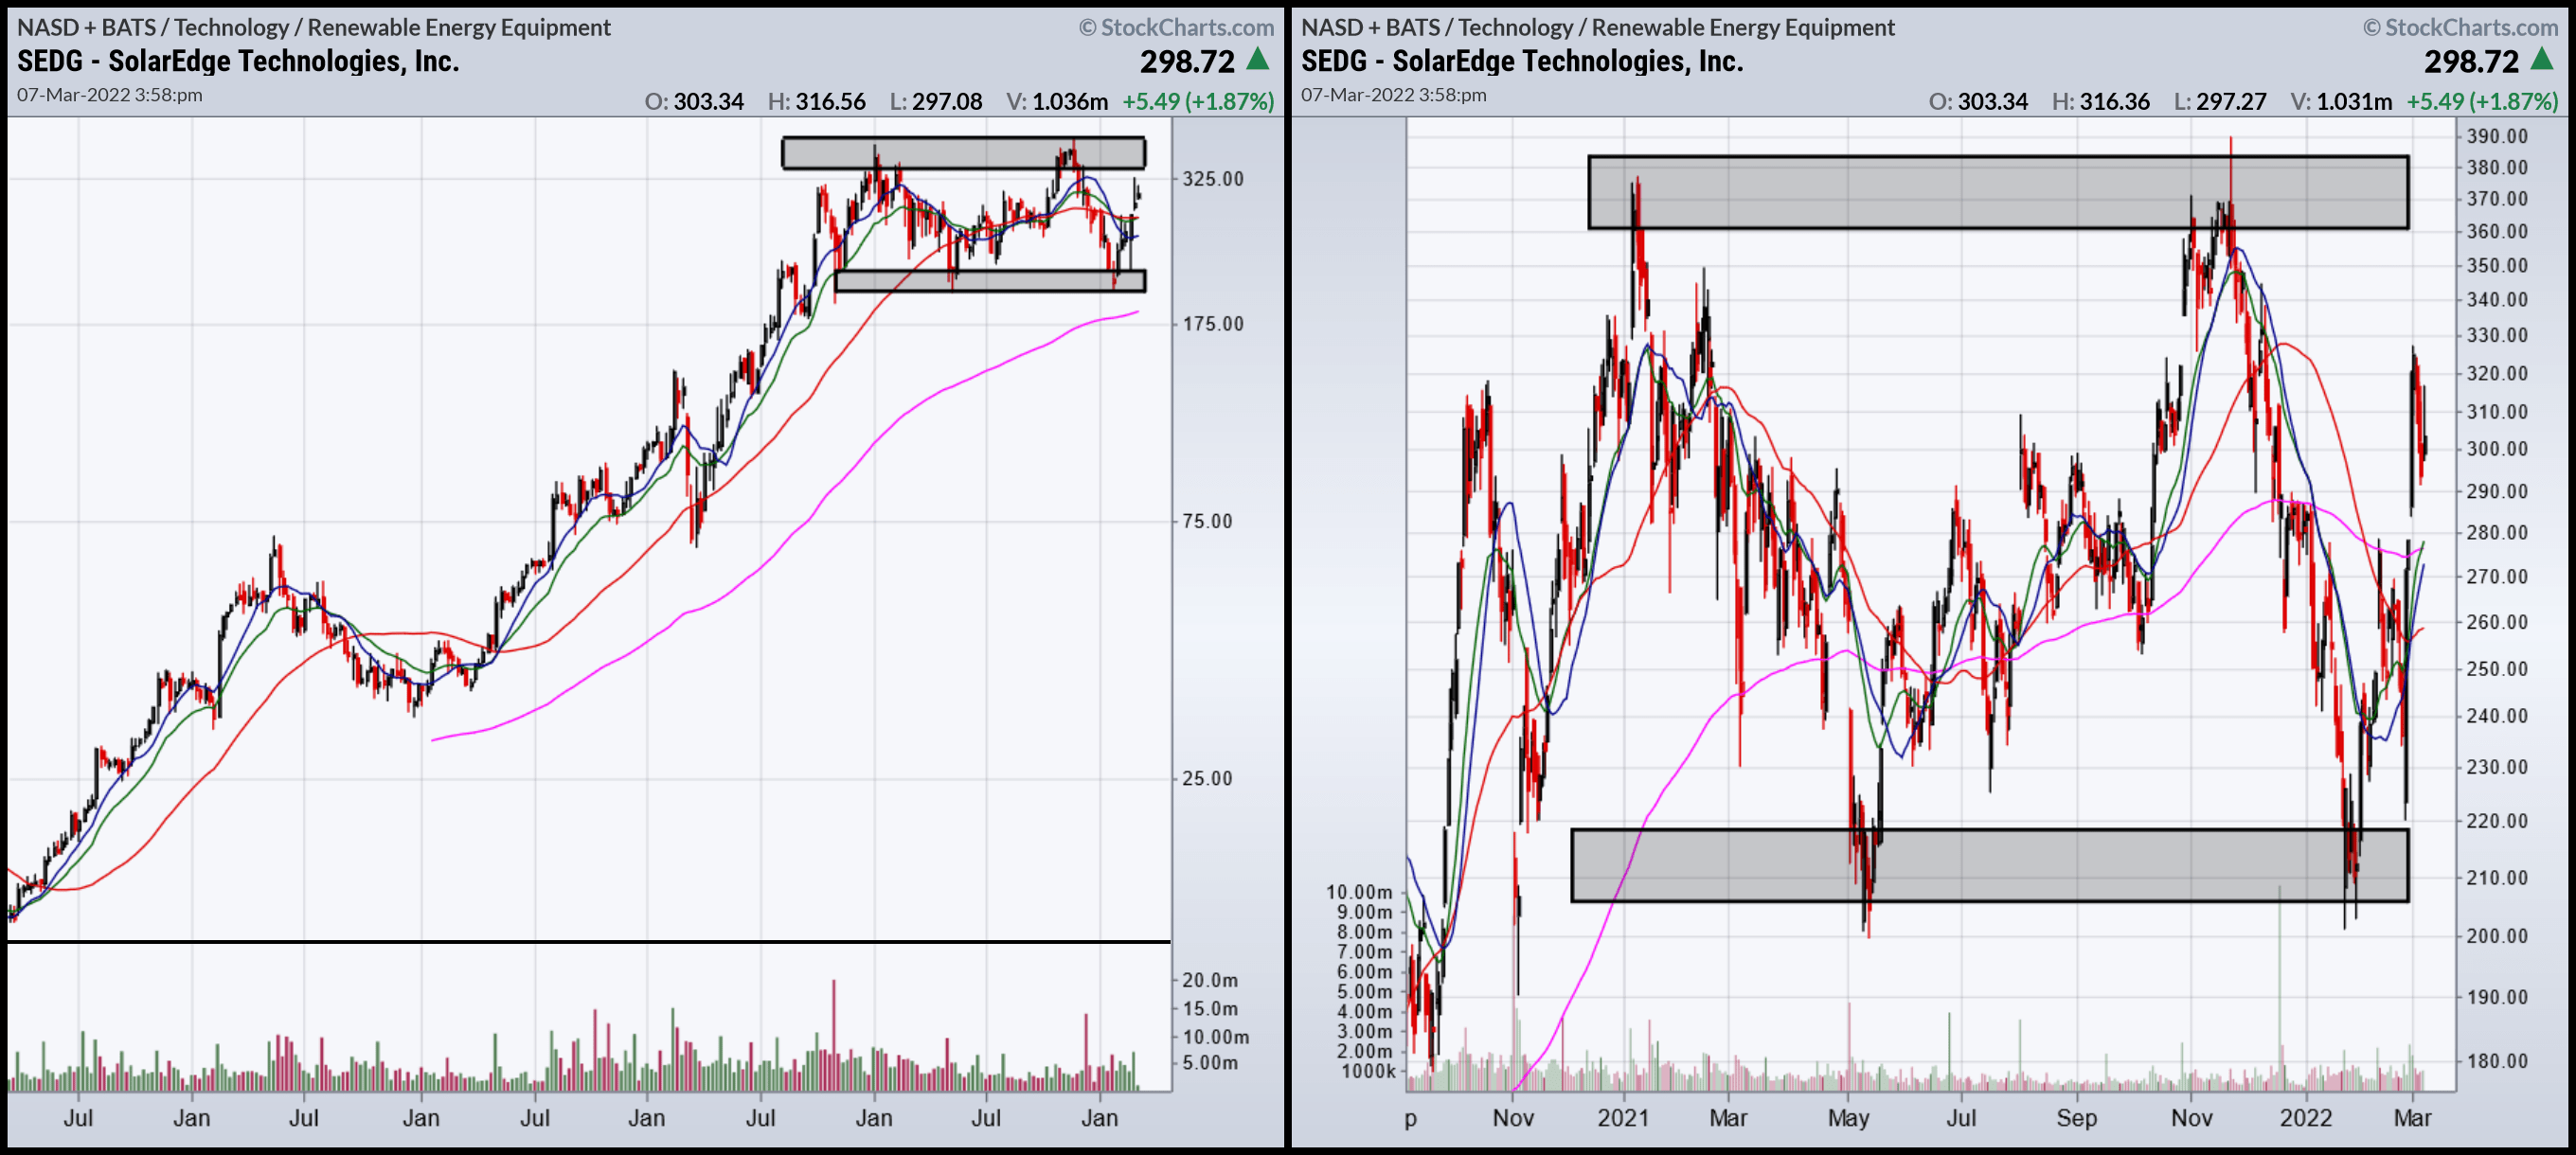
Task: Click the 07-Mar-2022 3:58pm timestamp
Action: tap(109, 95)
